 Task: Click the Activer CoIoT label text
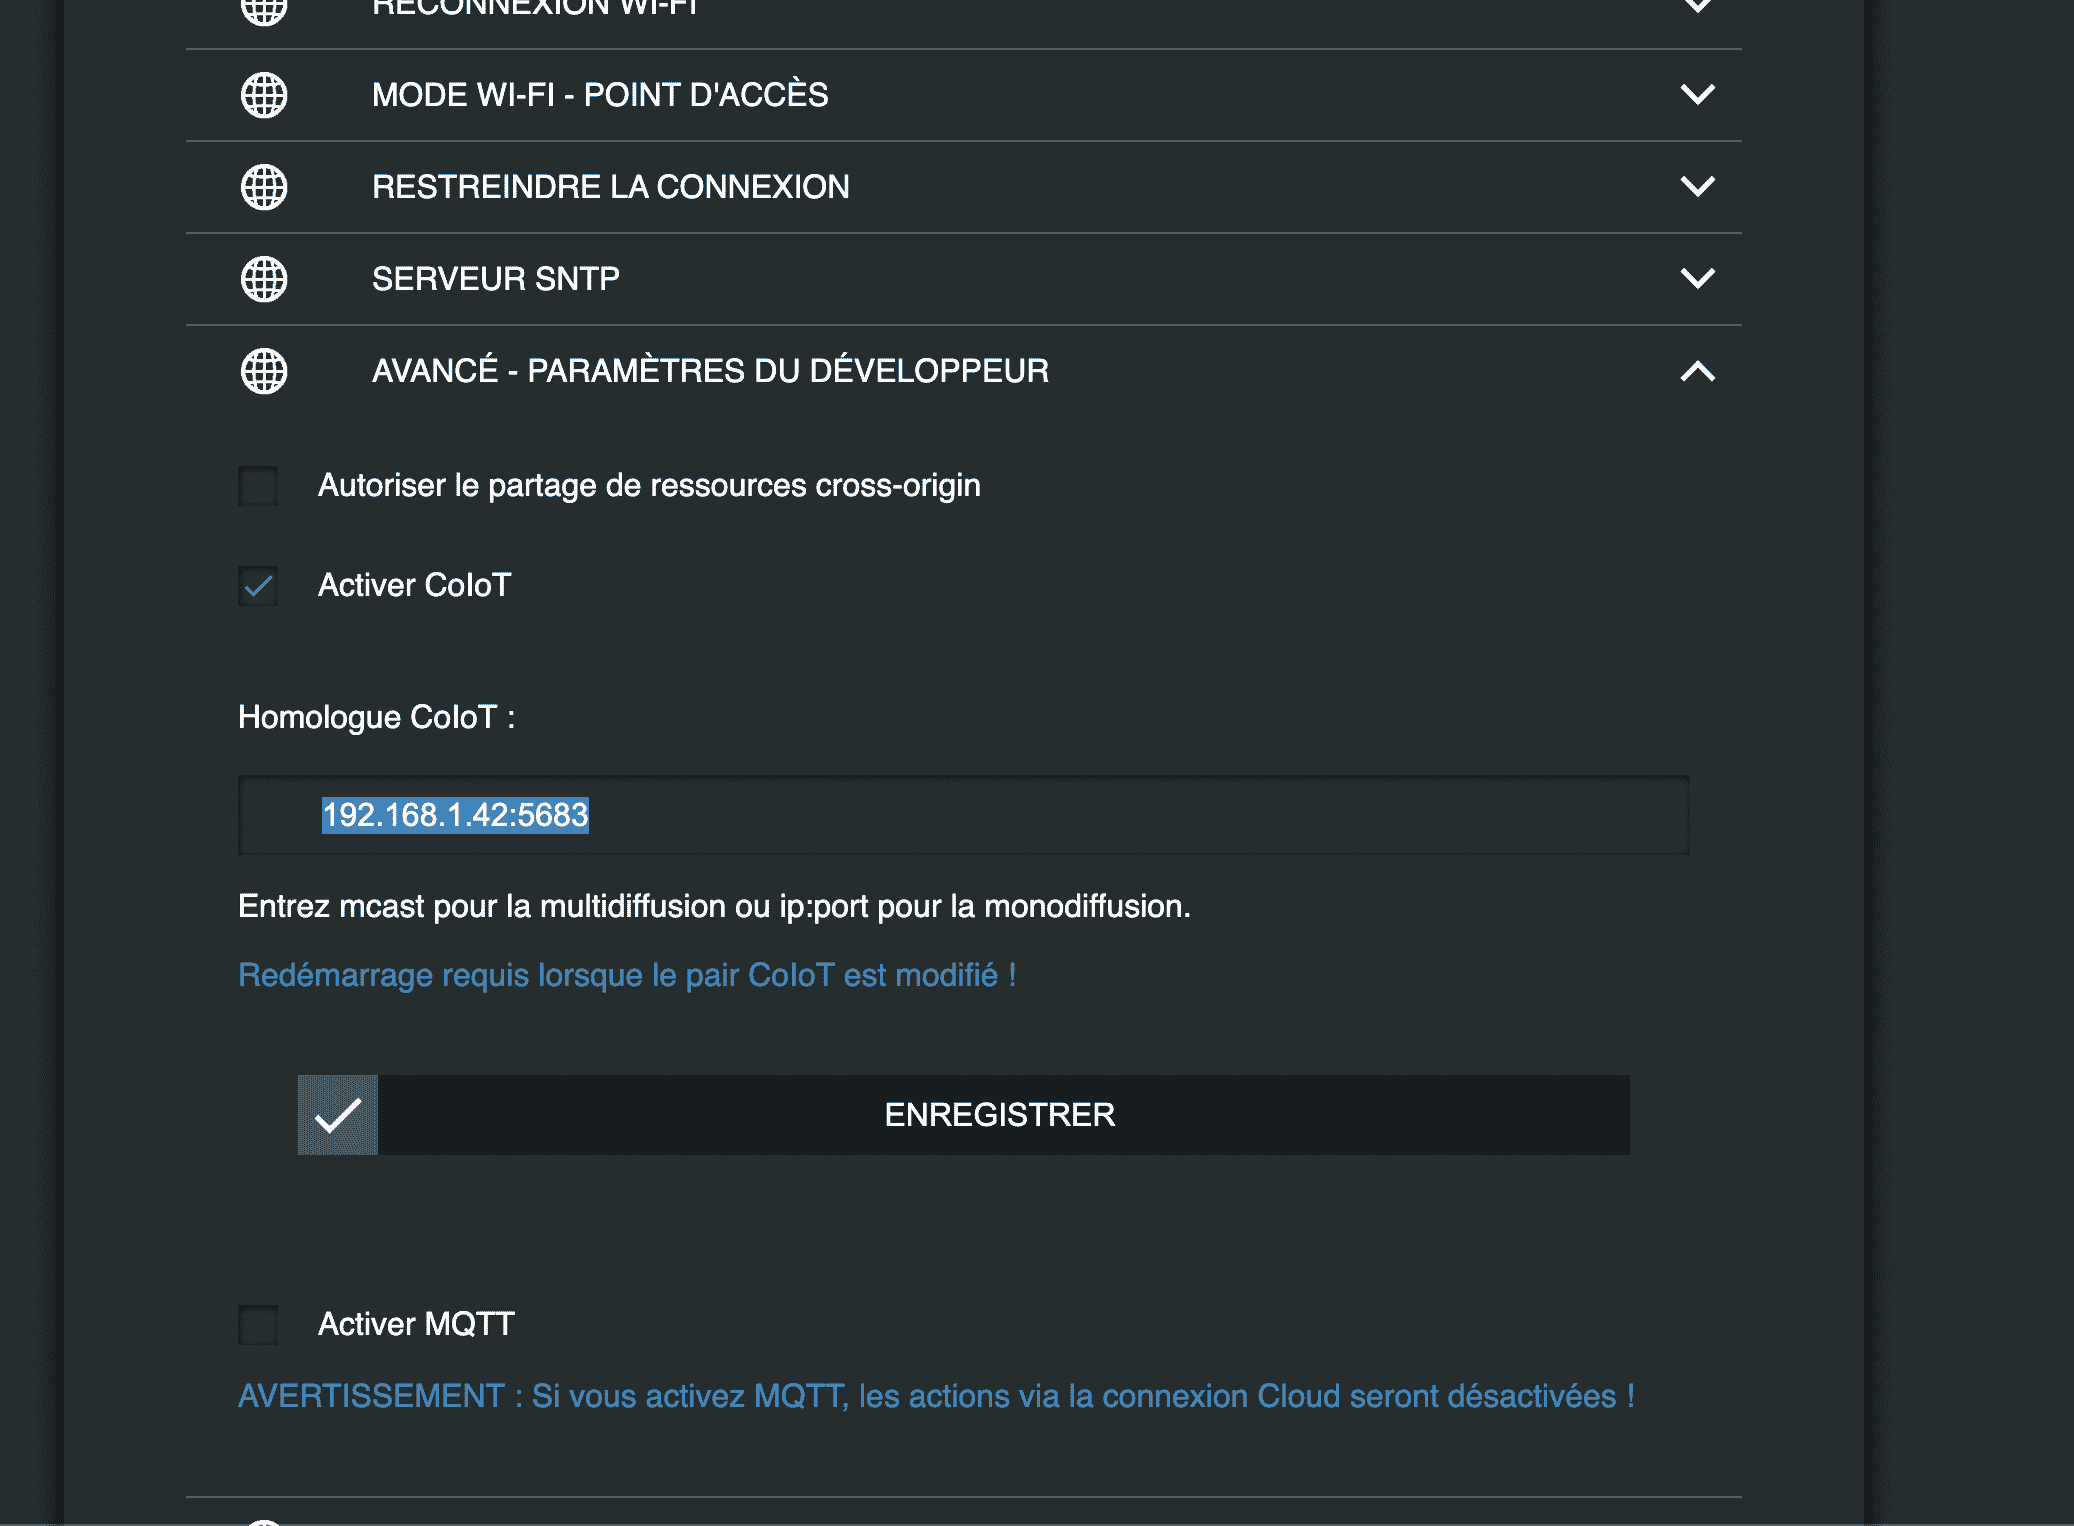click(415, 585)
